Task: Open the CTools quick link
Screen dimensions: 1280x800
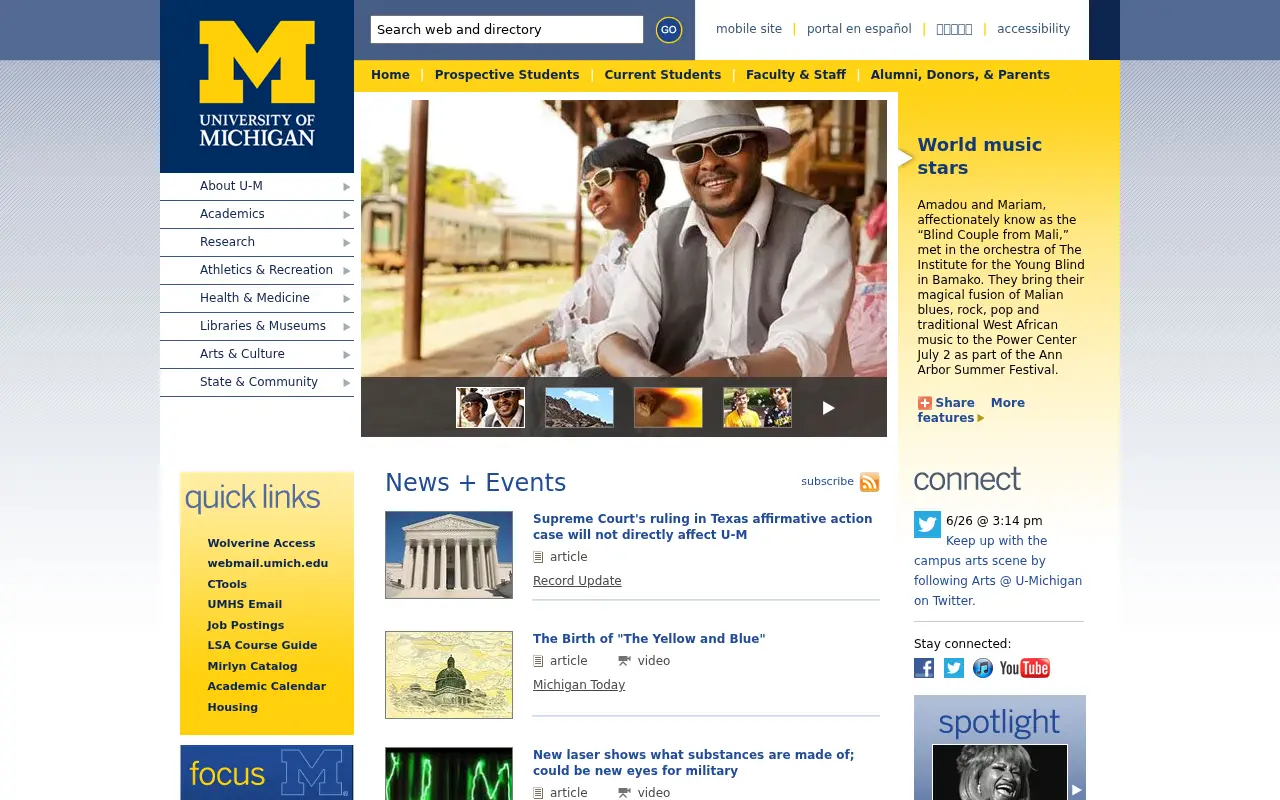Action: click(227, 584)
